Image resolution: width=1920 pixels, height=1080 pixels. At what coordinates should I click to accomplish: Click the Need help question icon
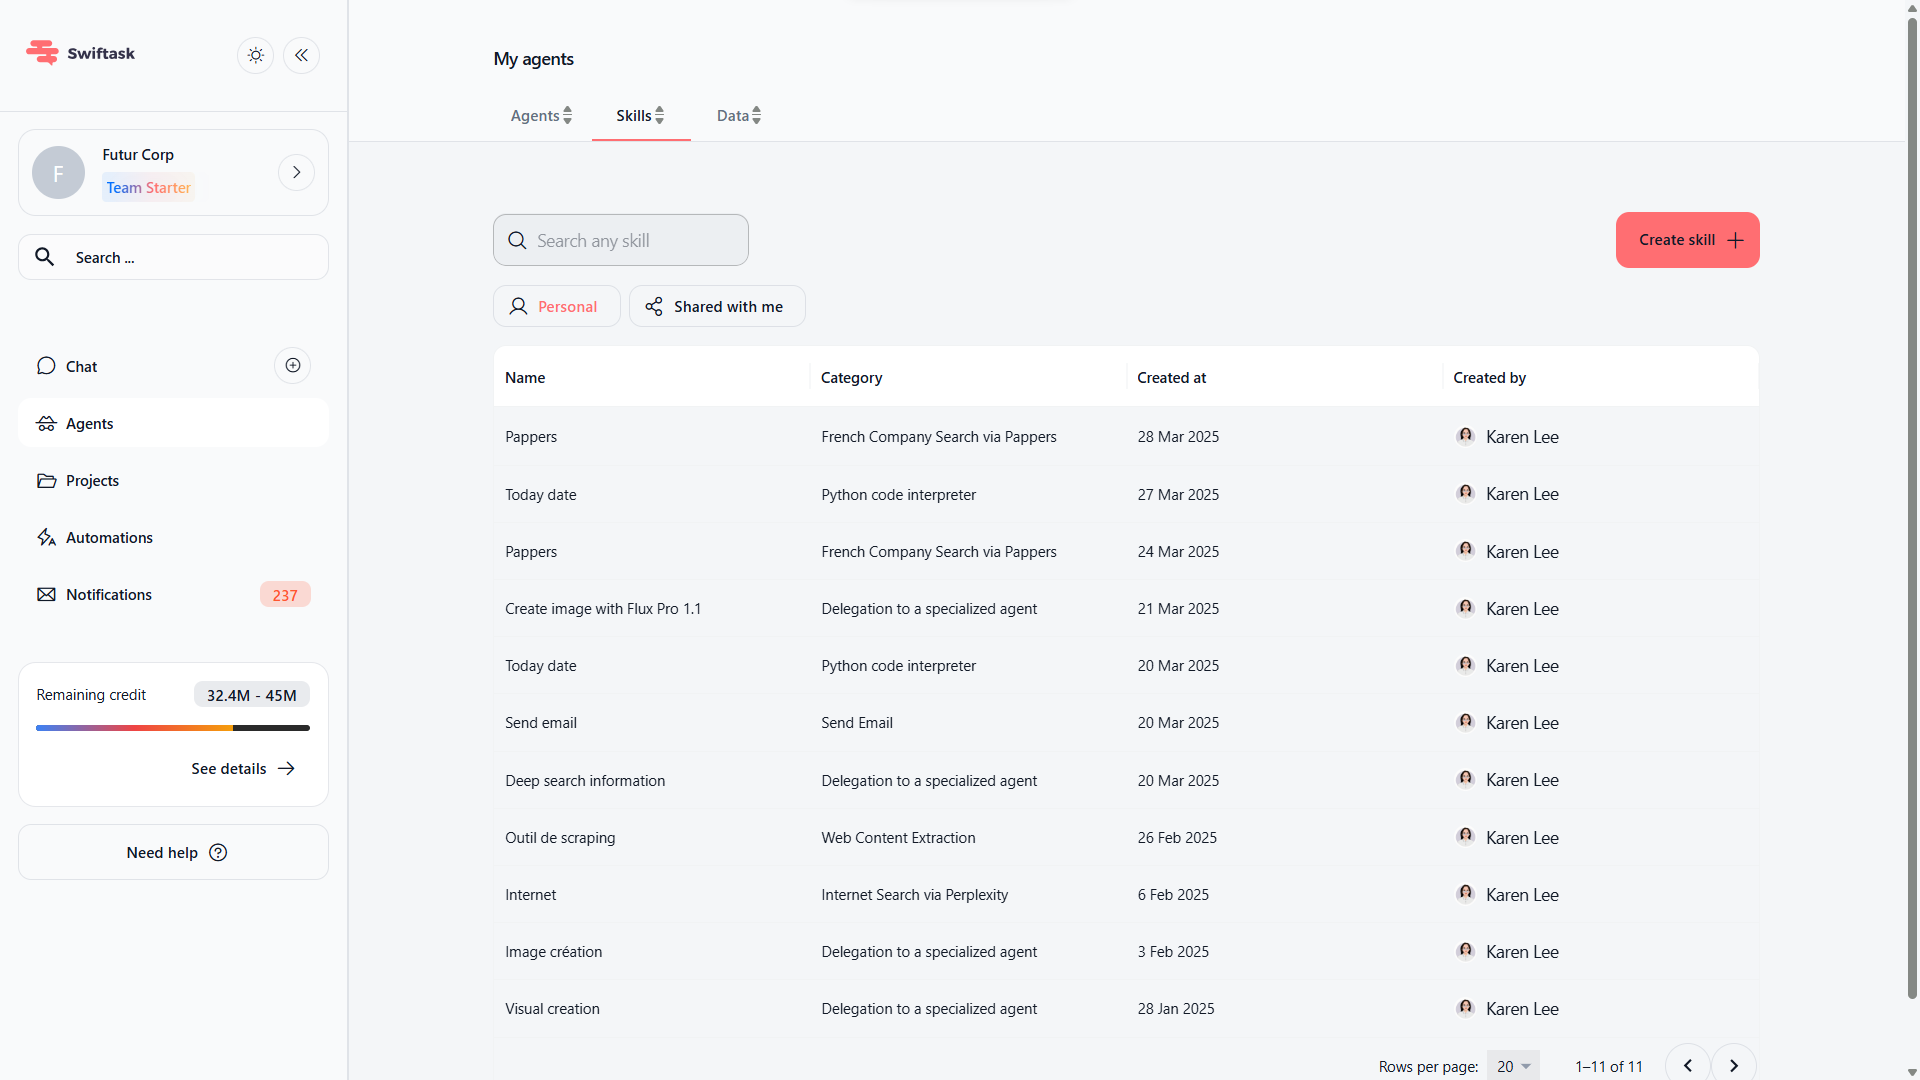pos(218,853)
